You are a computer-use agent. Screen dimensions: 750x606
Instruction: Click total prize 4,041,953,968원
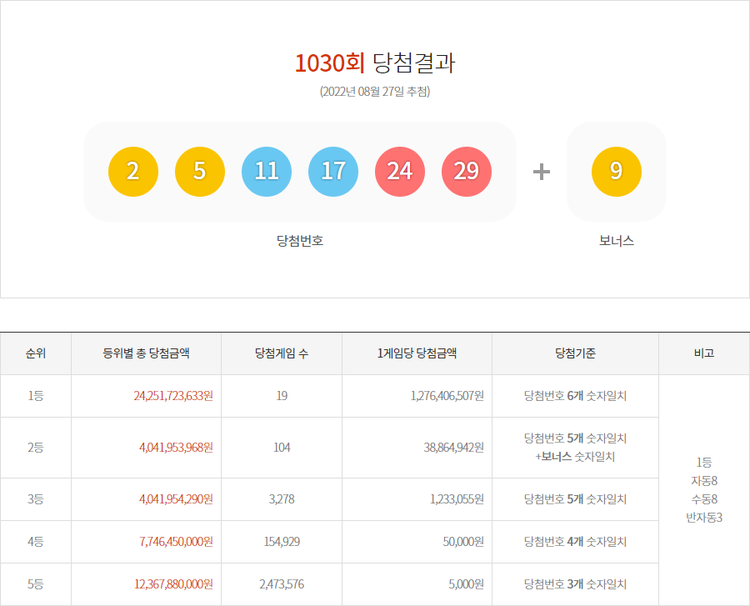point(176,448)
